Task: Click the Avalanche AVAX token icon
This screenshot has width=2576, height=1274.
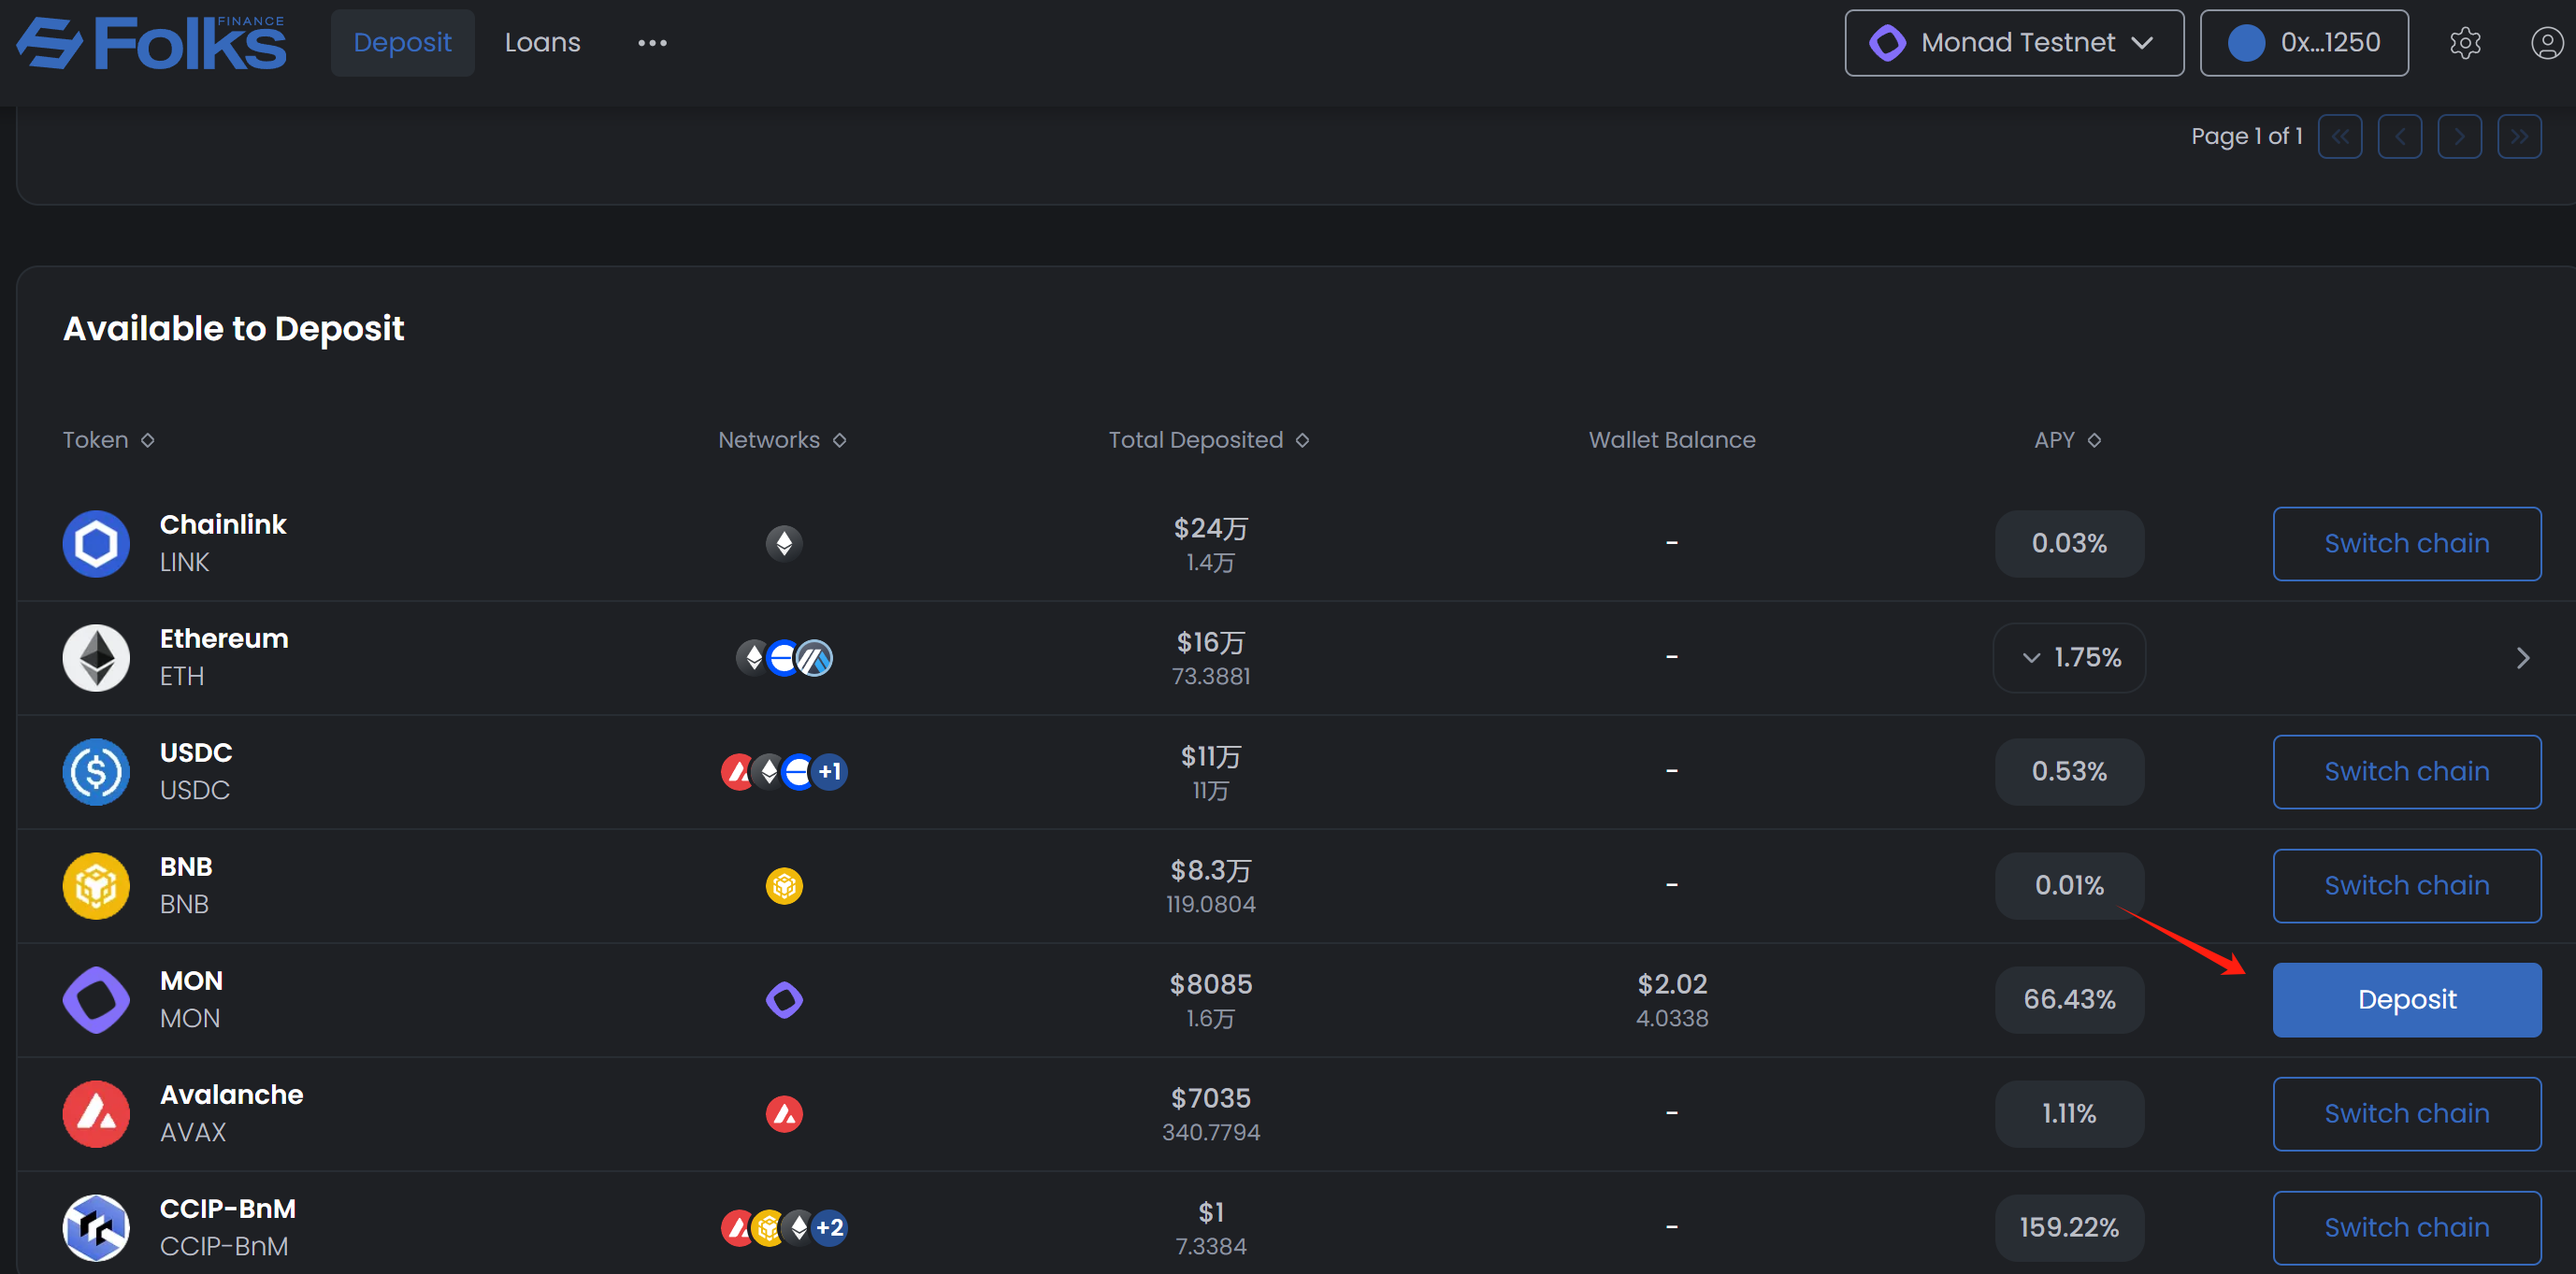Action: pyautogui.click(x=96, y=1113)
